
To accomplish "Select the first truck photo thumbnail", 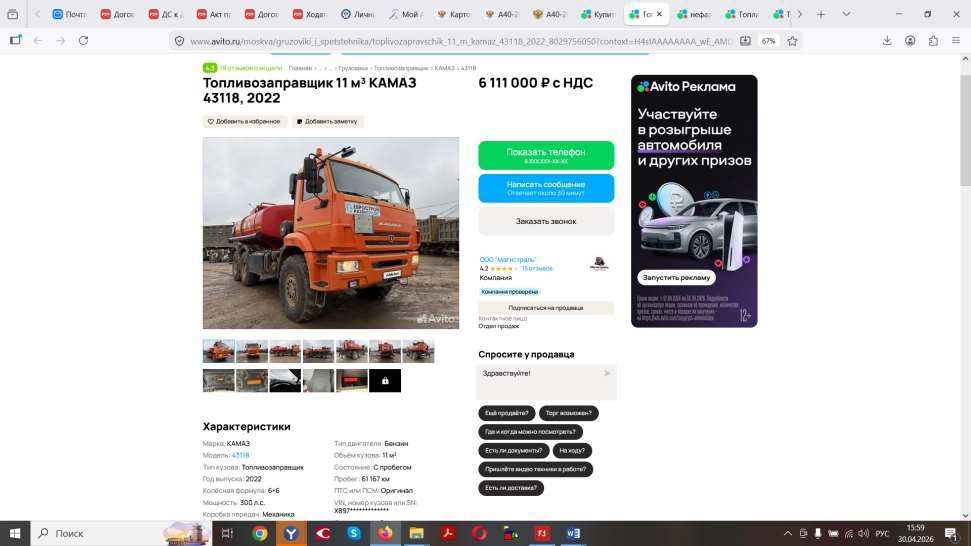I will tap(219, 351).
